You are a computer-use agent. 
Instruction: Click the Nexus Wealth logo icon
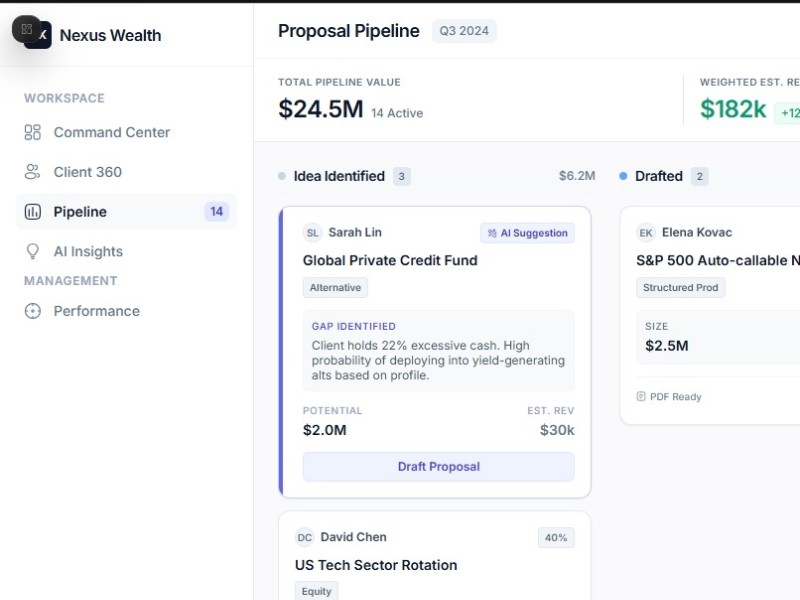[38, 35]
